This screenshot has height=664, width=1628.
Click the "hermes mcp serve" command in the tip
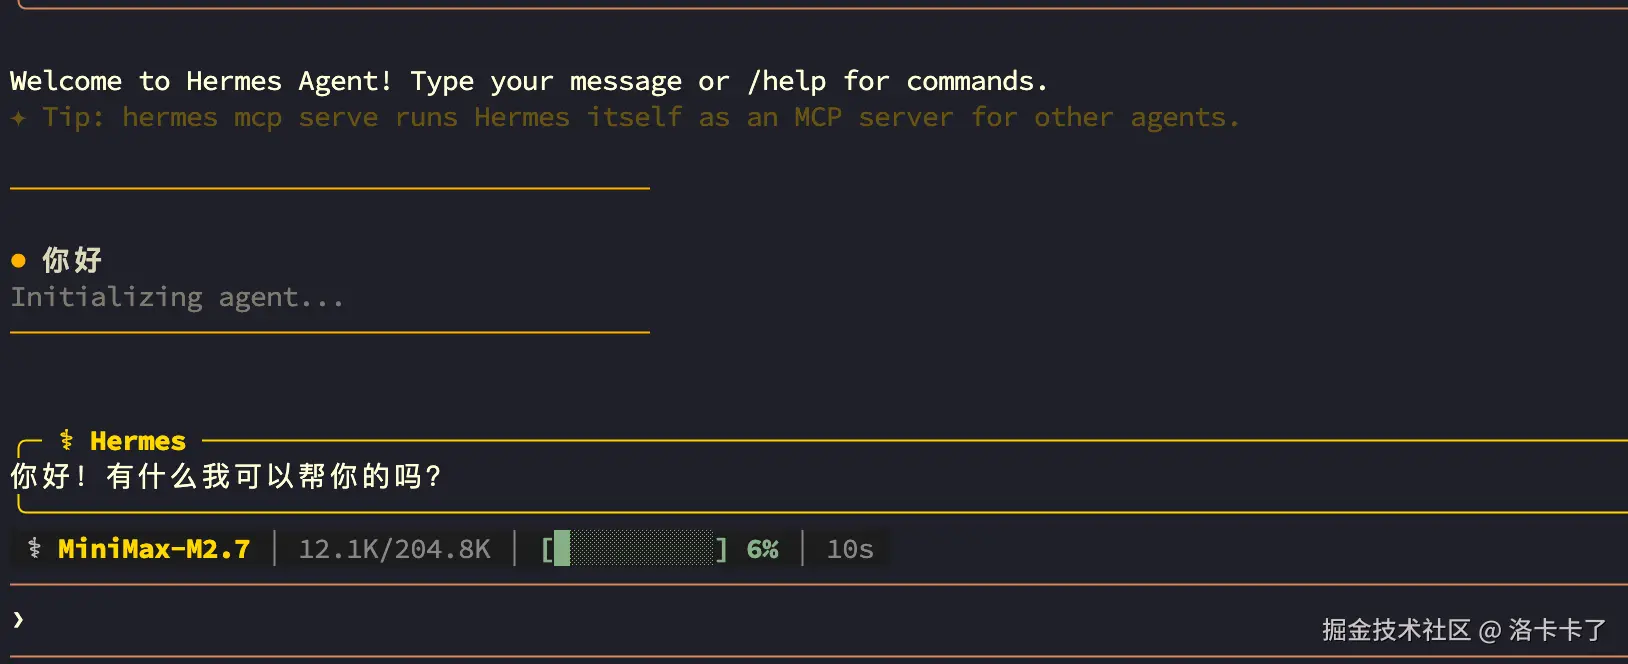[250, 118]
